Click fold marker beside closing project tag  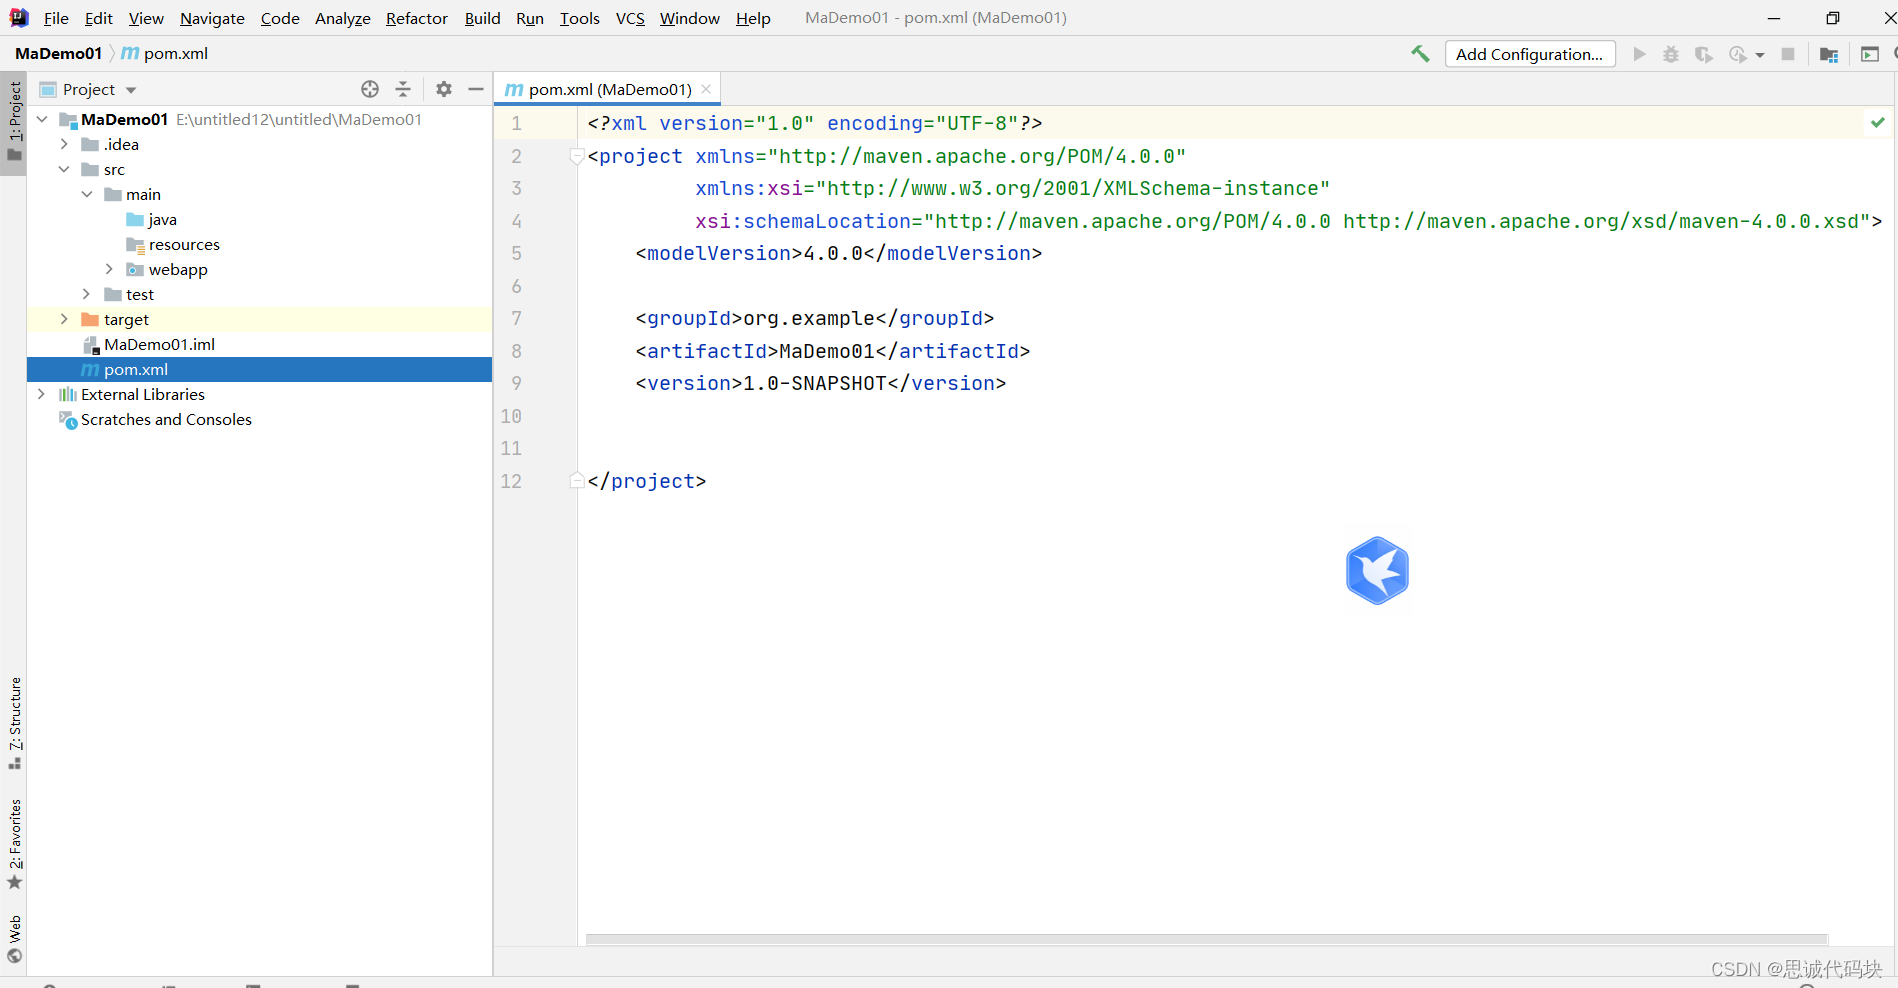[577, 481]
